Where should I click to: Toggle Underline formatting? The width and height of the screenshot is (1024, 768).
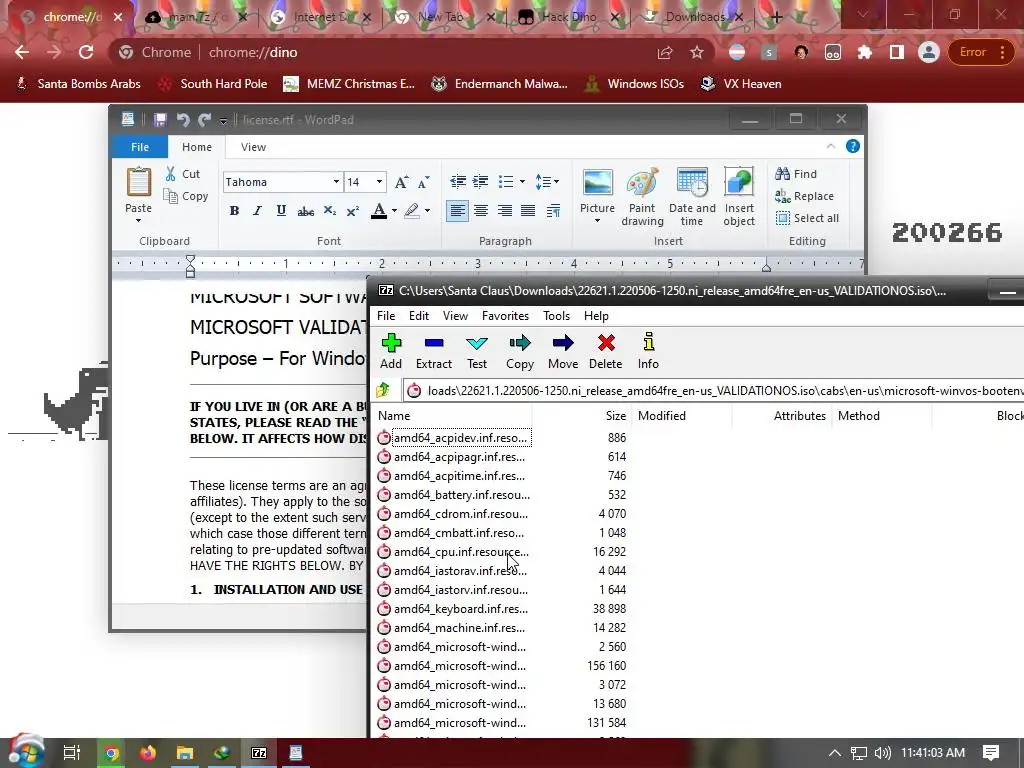tap(281, 210)
